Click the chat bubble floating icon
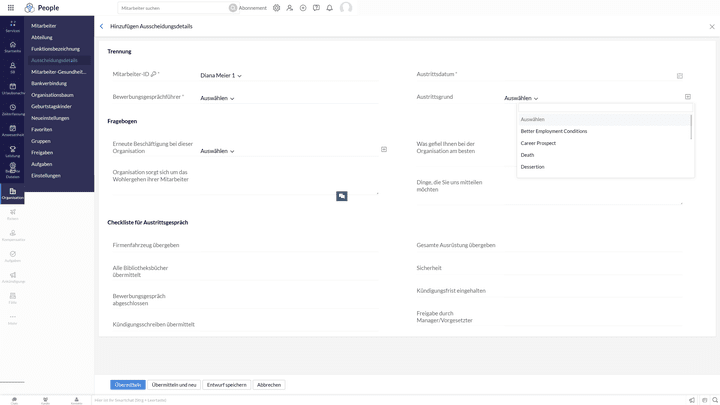 tap(341, 196)
